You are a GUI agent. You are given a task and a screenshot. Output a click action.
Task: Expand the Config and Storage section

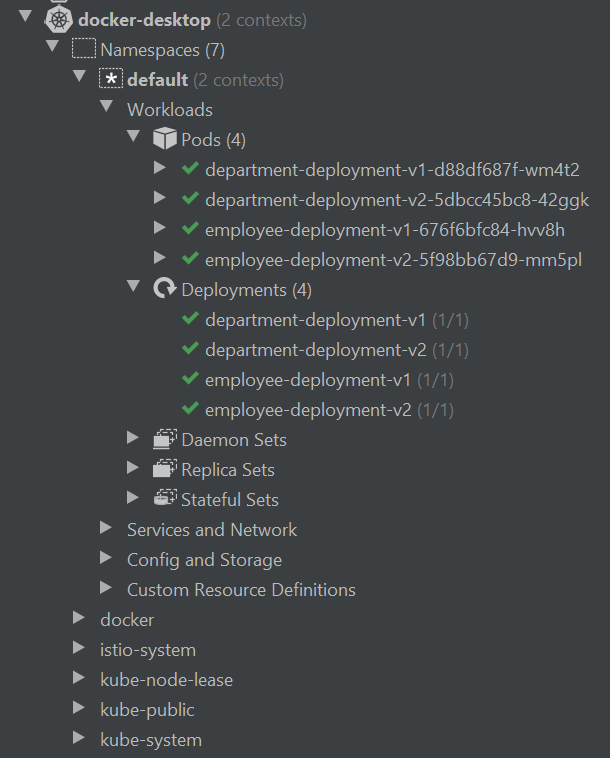coord(106,560)
